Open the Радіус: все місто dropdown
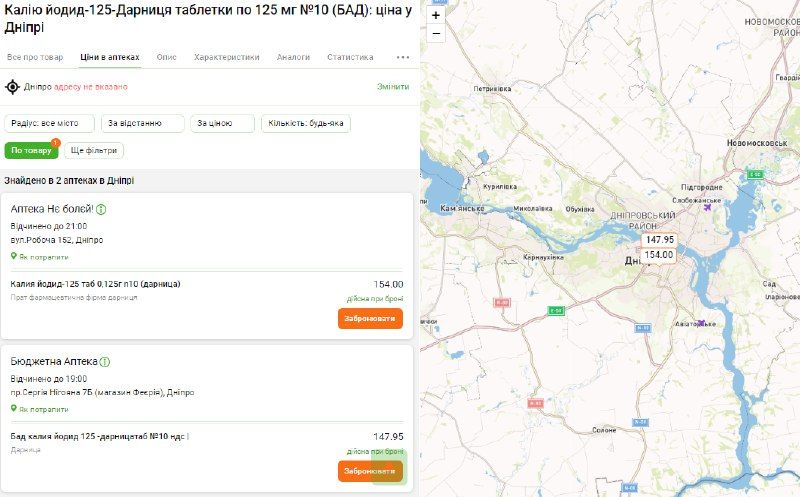 [50, 123]
